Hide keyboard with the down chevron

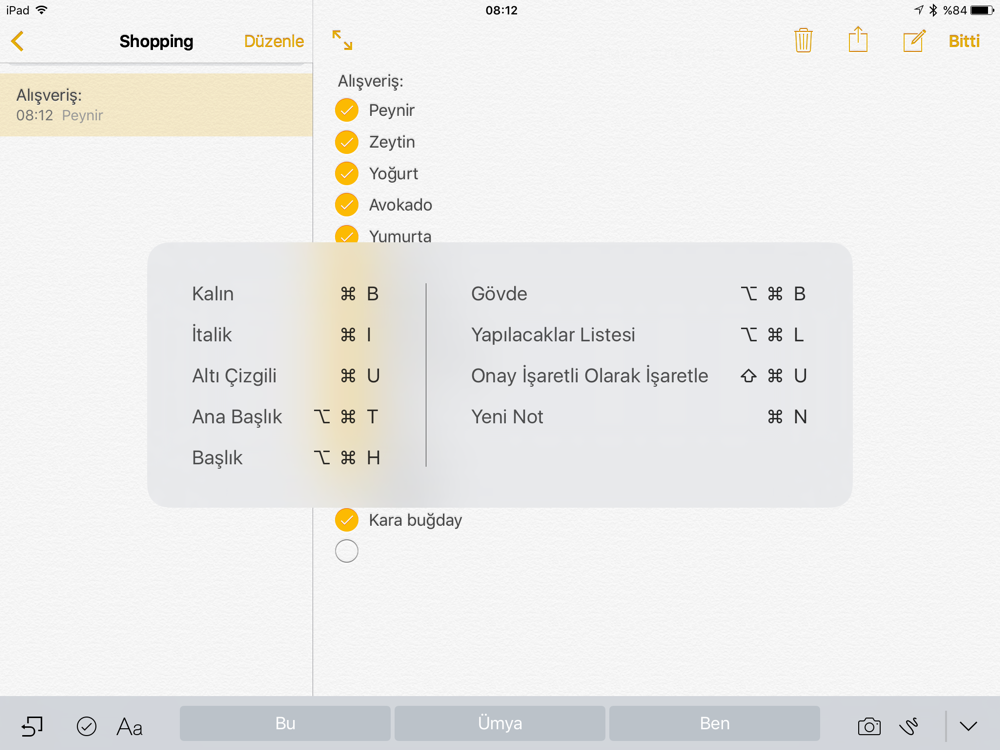(968, 726)
